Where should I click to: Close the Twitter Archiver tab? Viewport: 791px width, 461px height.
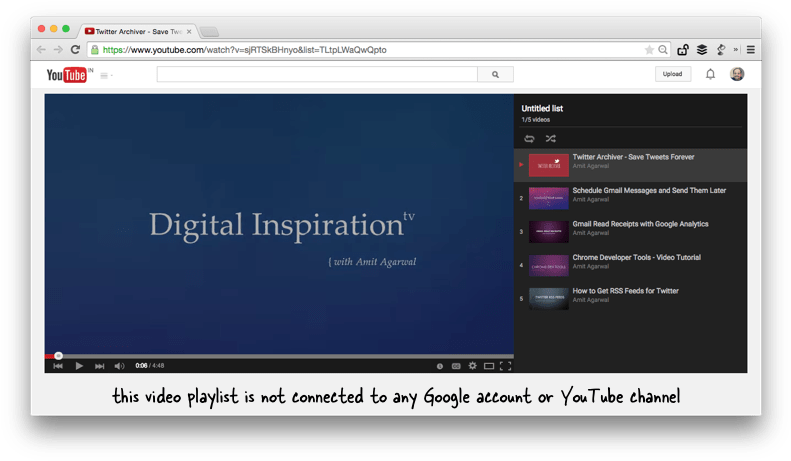[x=189, y=32]
